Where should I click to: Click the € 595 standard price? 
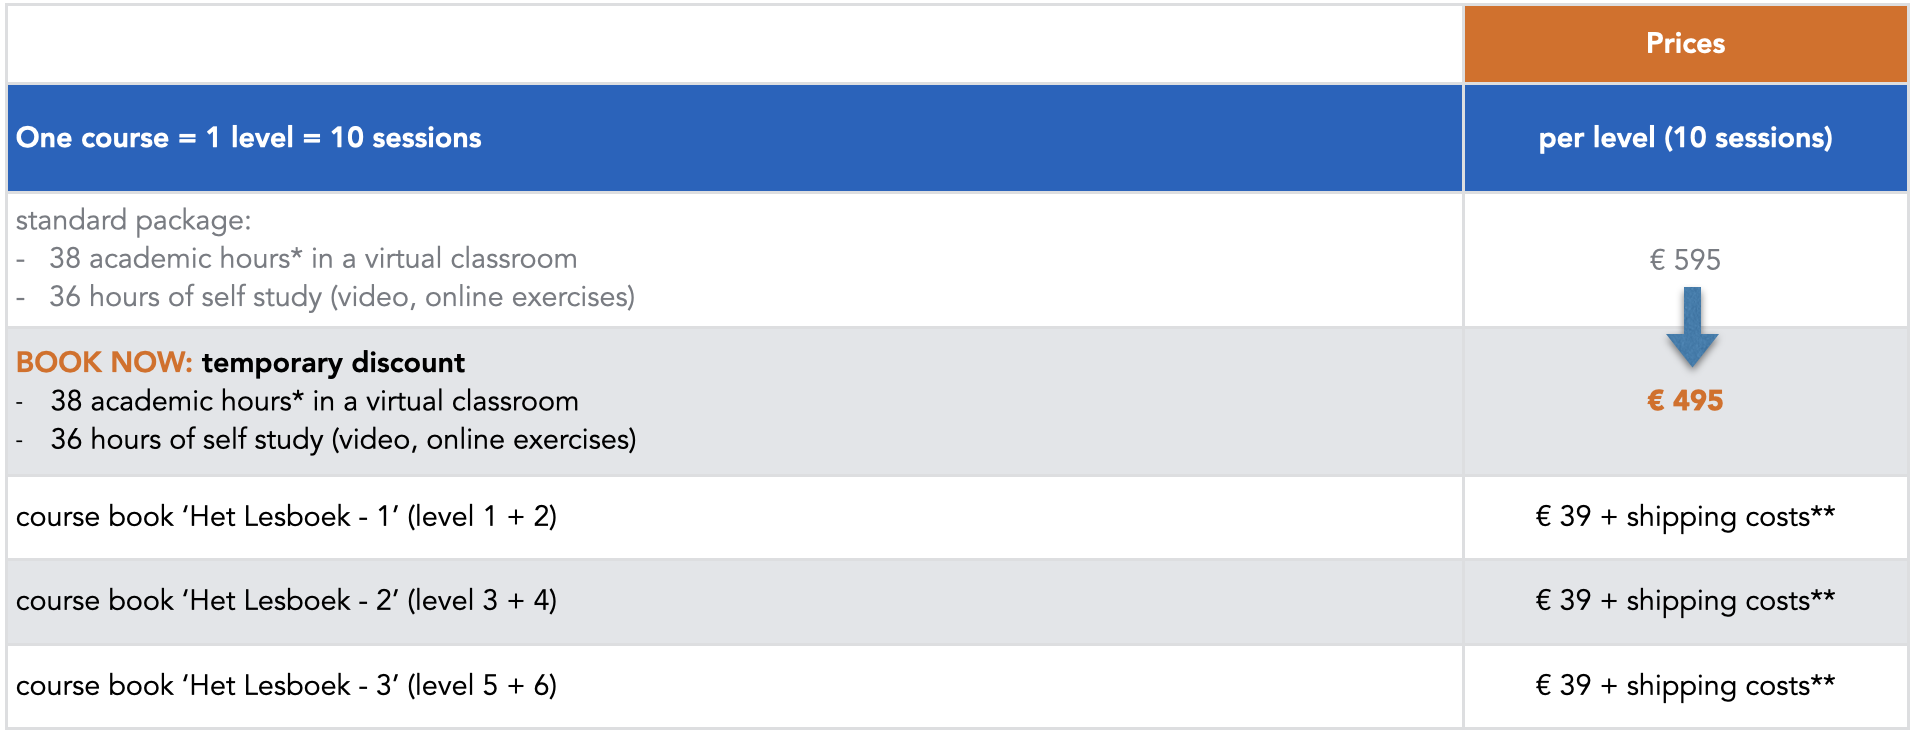1685,260
